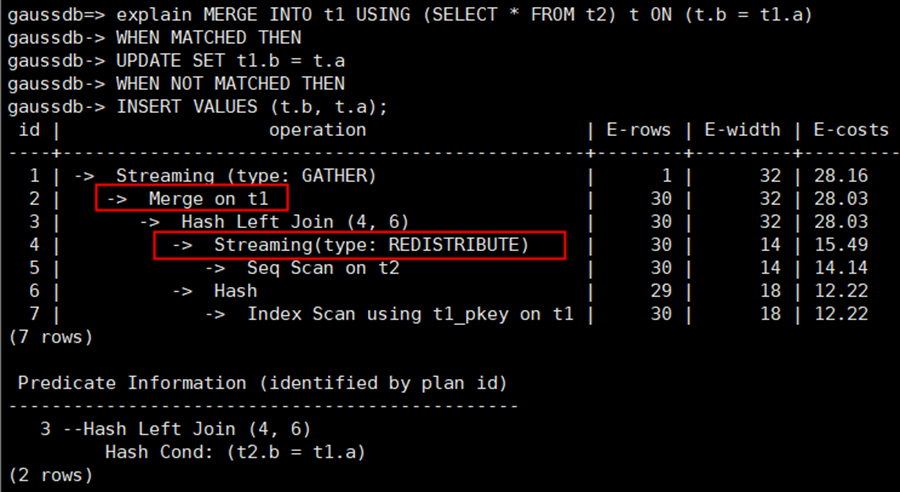Click the "operation" column header
This screenshot has width=900, height=492.
(317, 129)
